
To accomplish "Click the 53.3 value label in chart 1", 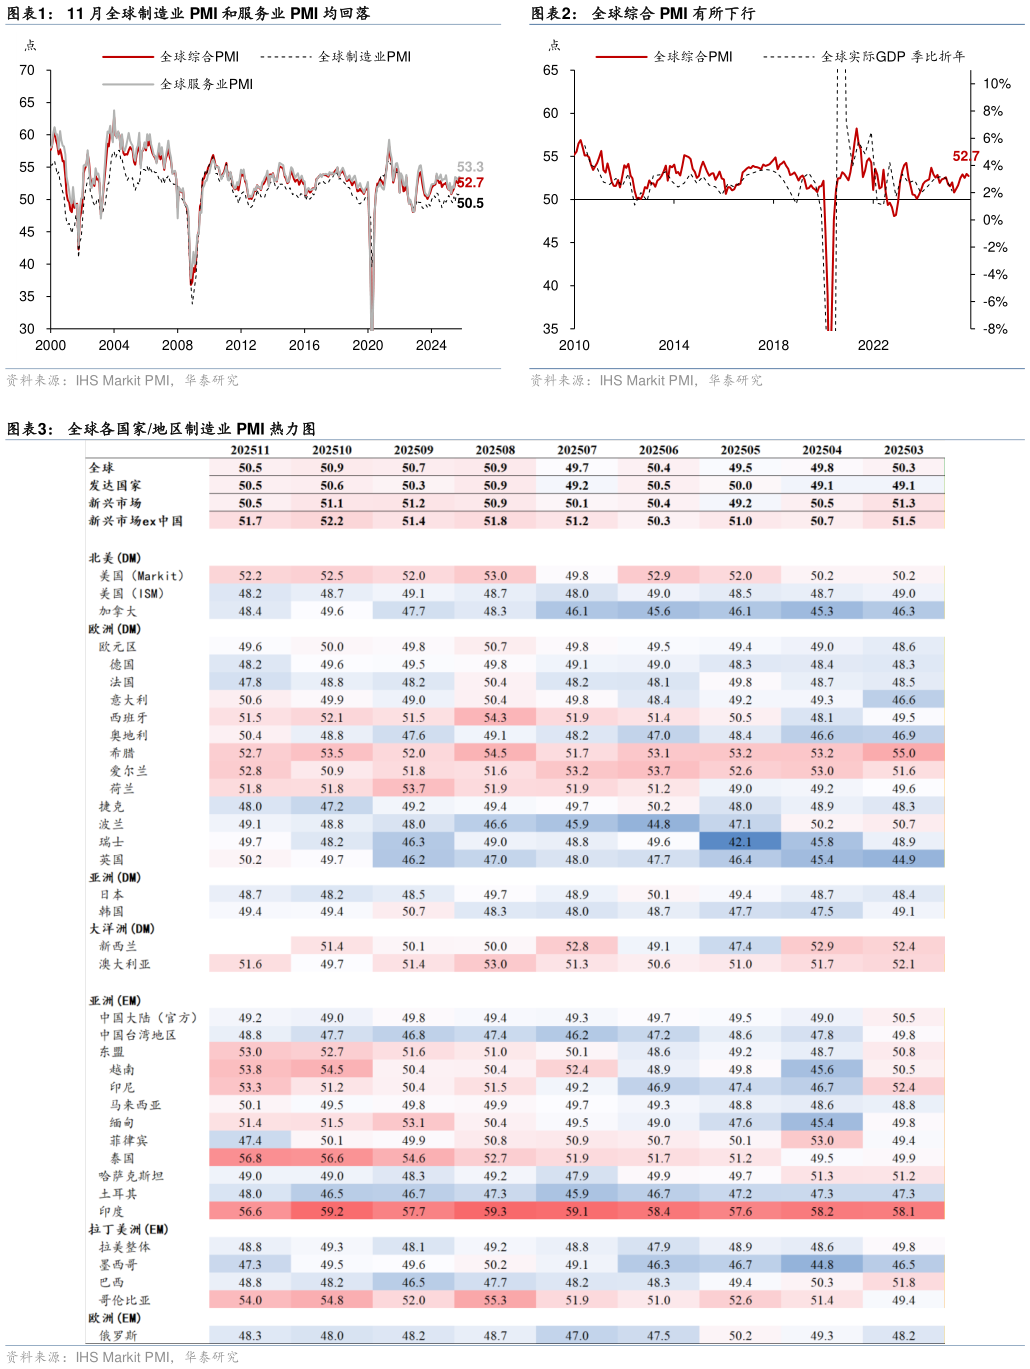I will (x=470, y=167).
